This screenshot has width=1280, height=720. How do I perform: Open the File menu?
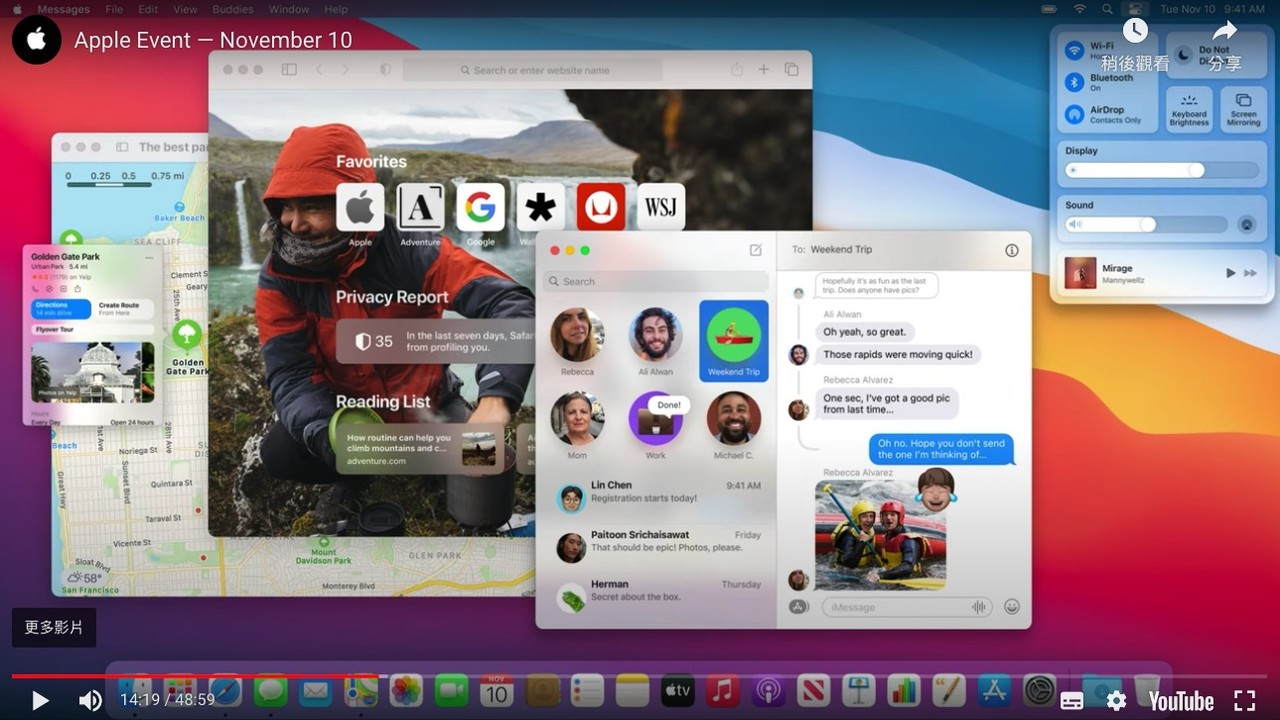[x=114, y=9]
